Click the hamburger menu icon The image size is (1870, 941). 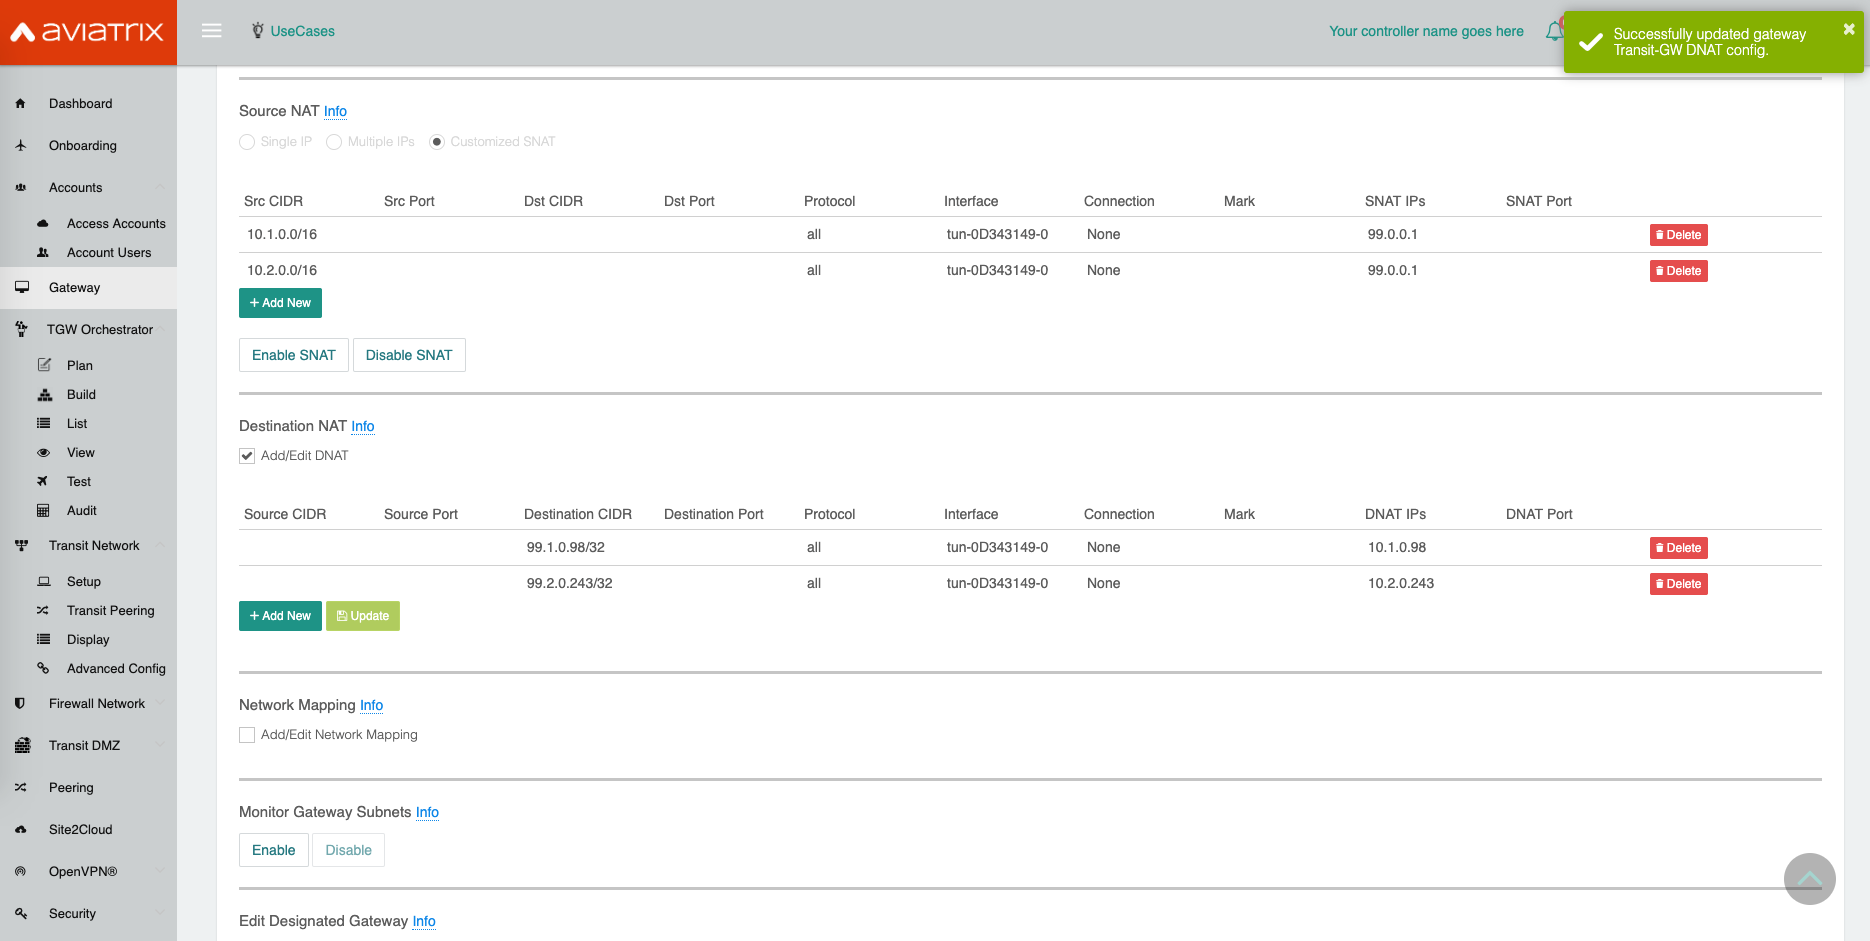tap(211, 31)
